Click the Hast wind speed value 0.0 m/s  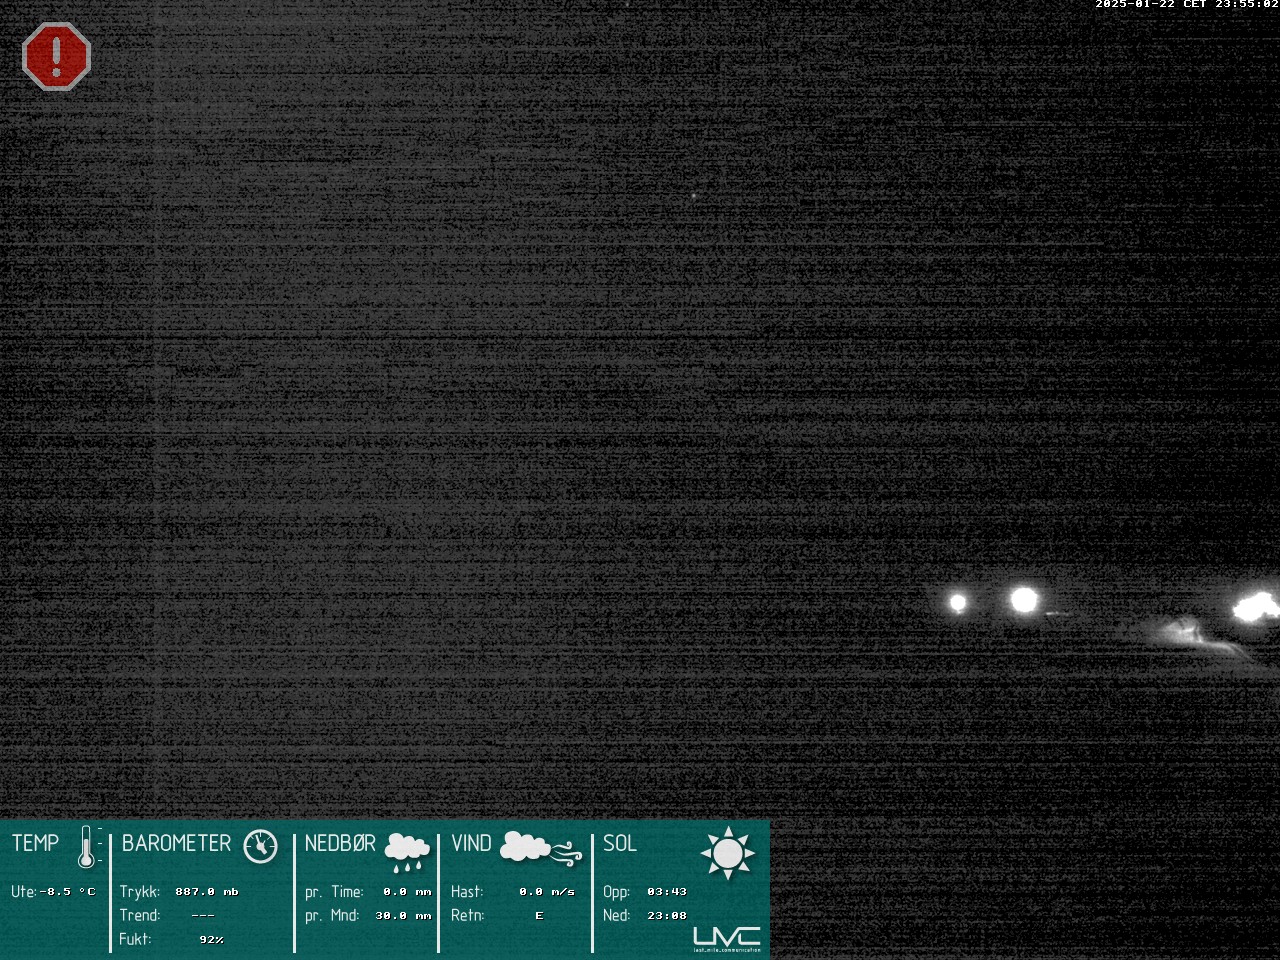pyautogui.click(x=547, y=892)
